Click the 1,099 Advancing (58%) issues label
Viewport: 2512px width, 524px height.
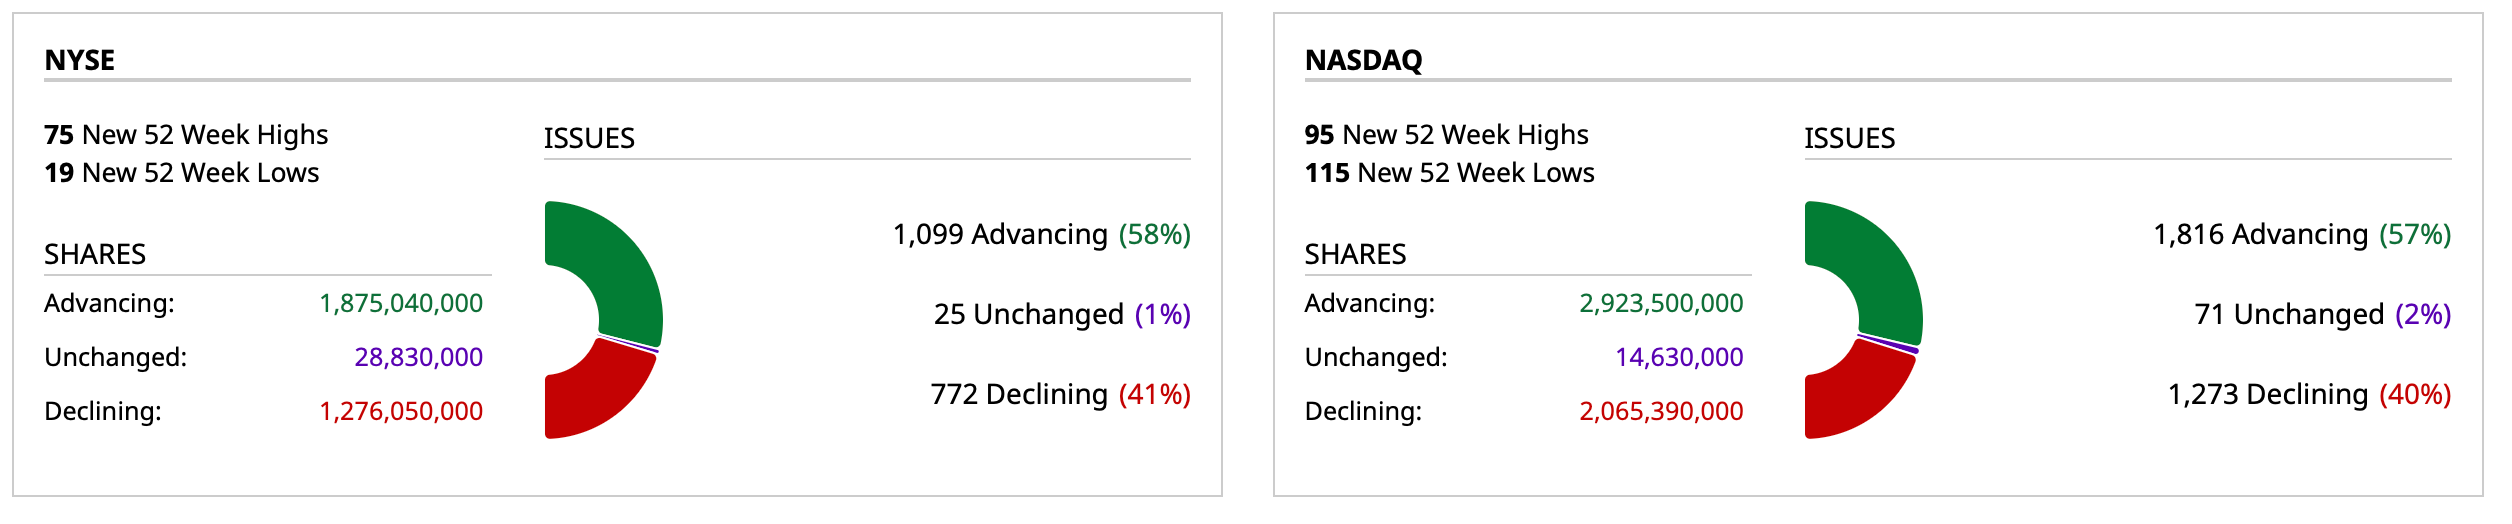1041,234
